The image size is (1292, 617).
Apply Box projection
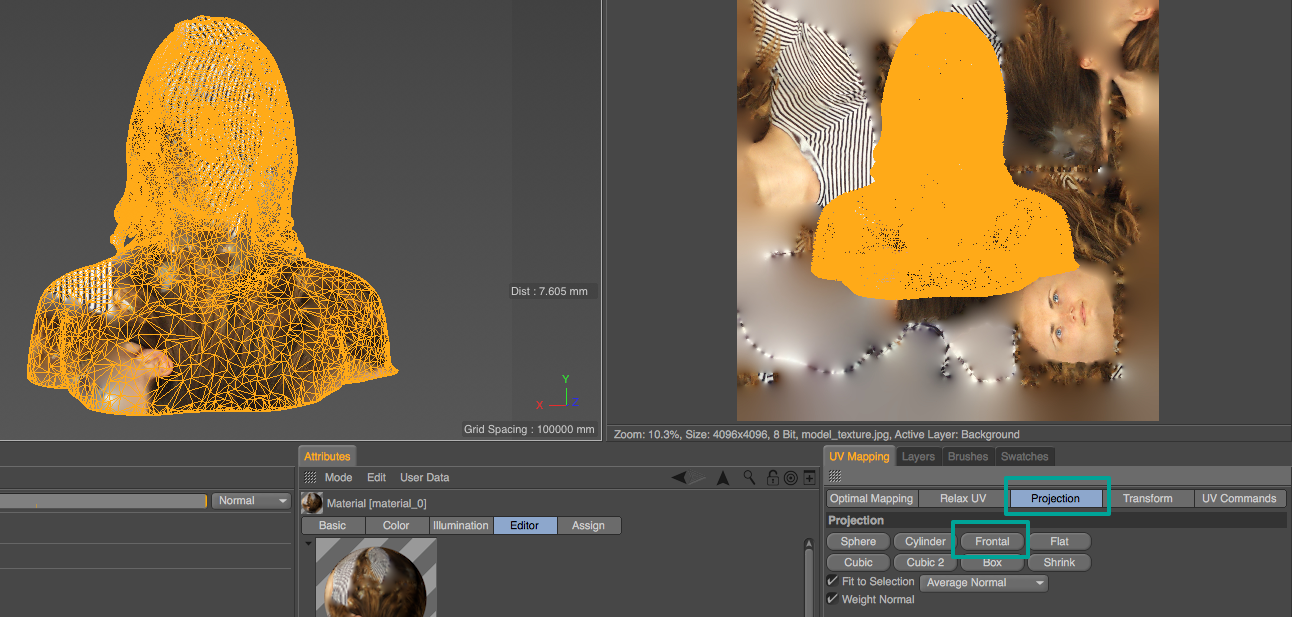point(992,562)
